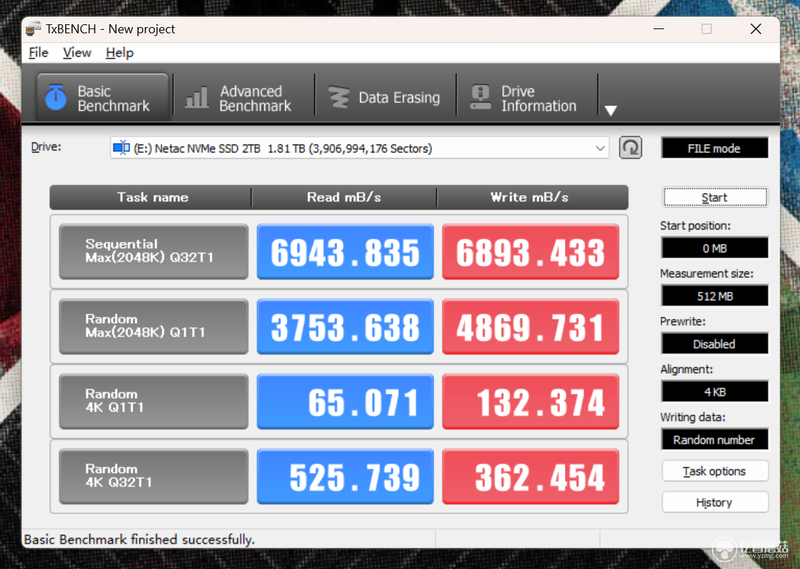Open the Data Erasing tab

click(386, 97)
